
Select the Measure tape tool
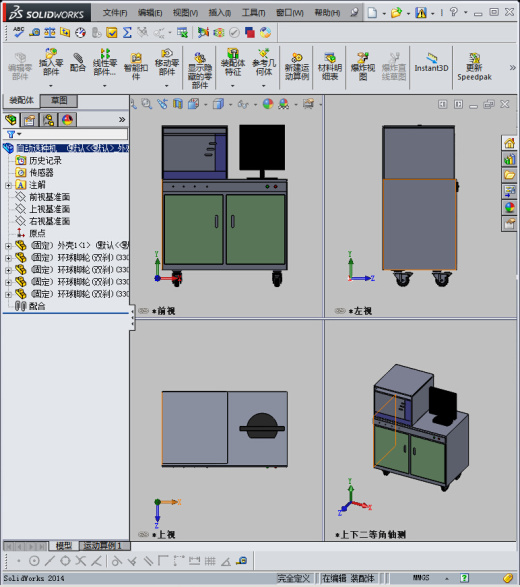coord(34,33)
